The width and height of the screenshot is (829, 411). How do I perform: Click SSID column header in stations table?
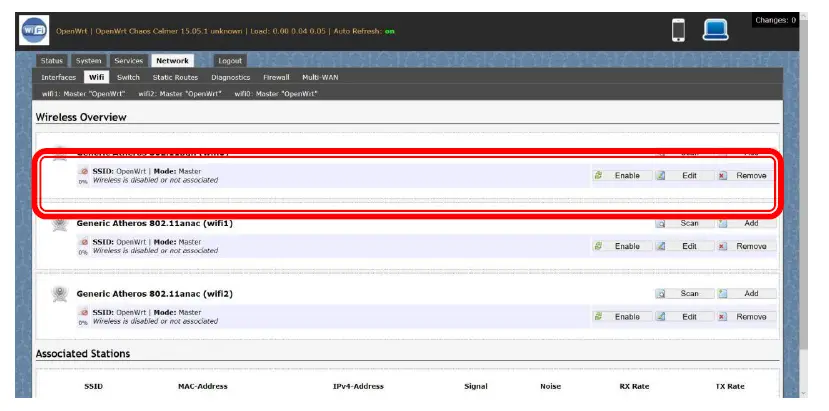(94, 386)
